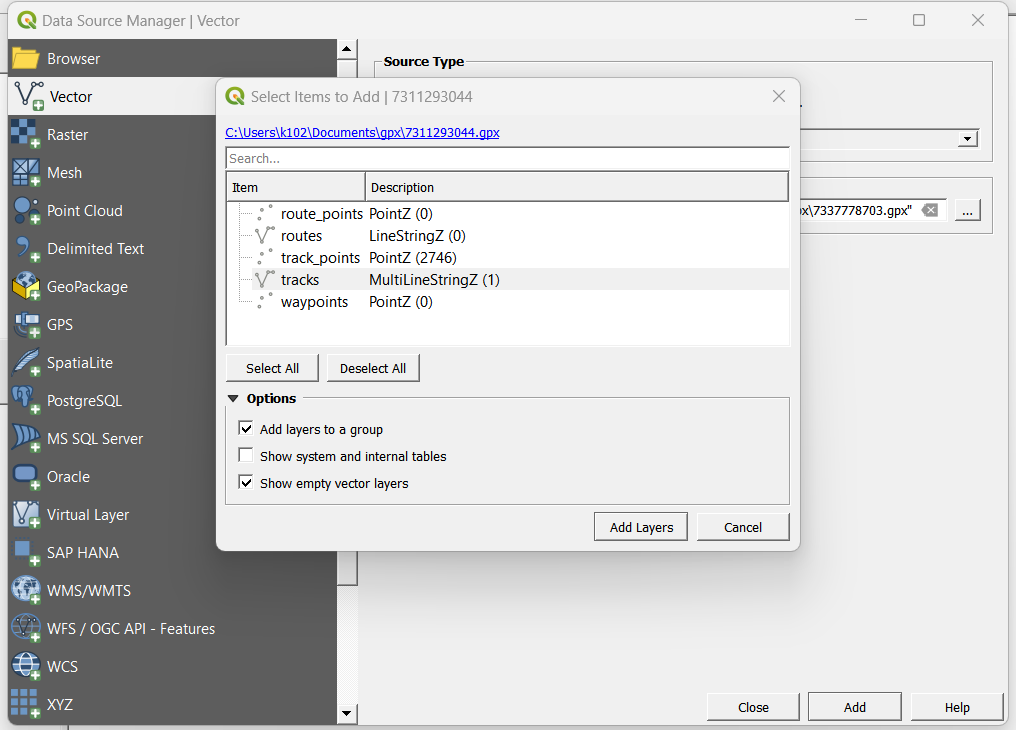This screenshot has height=730, width=1016.
Task: Select the Point Cloud icon
Action: pos(26,211)
